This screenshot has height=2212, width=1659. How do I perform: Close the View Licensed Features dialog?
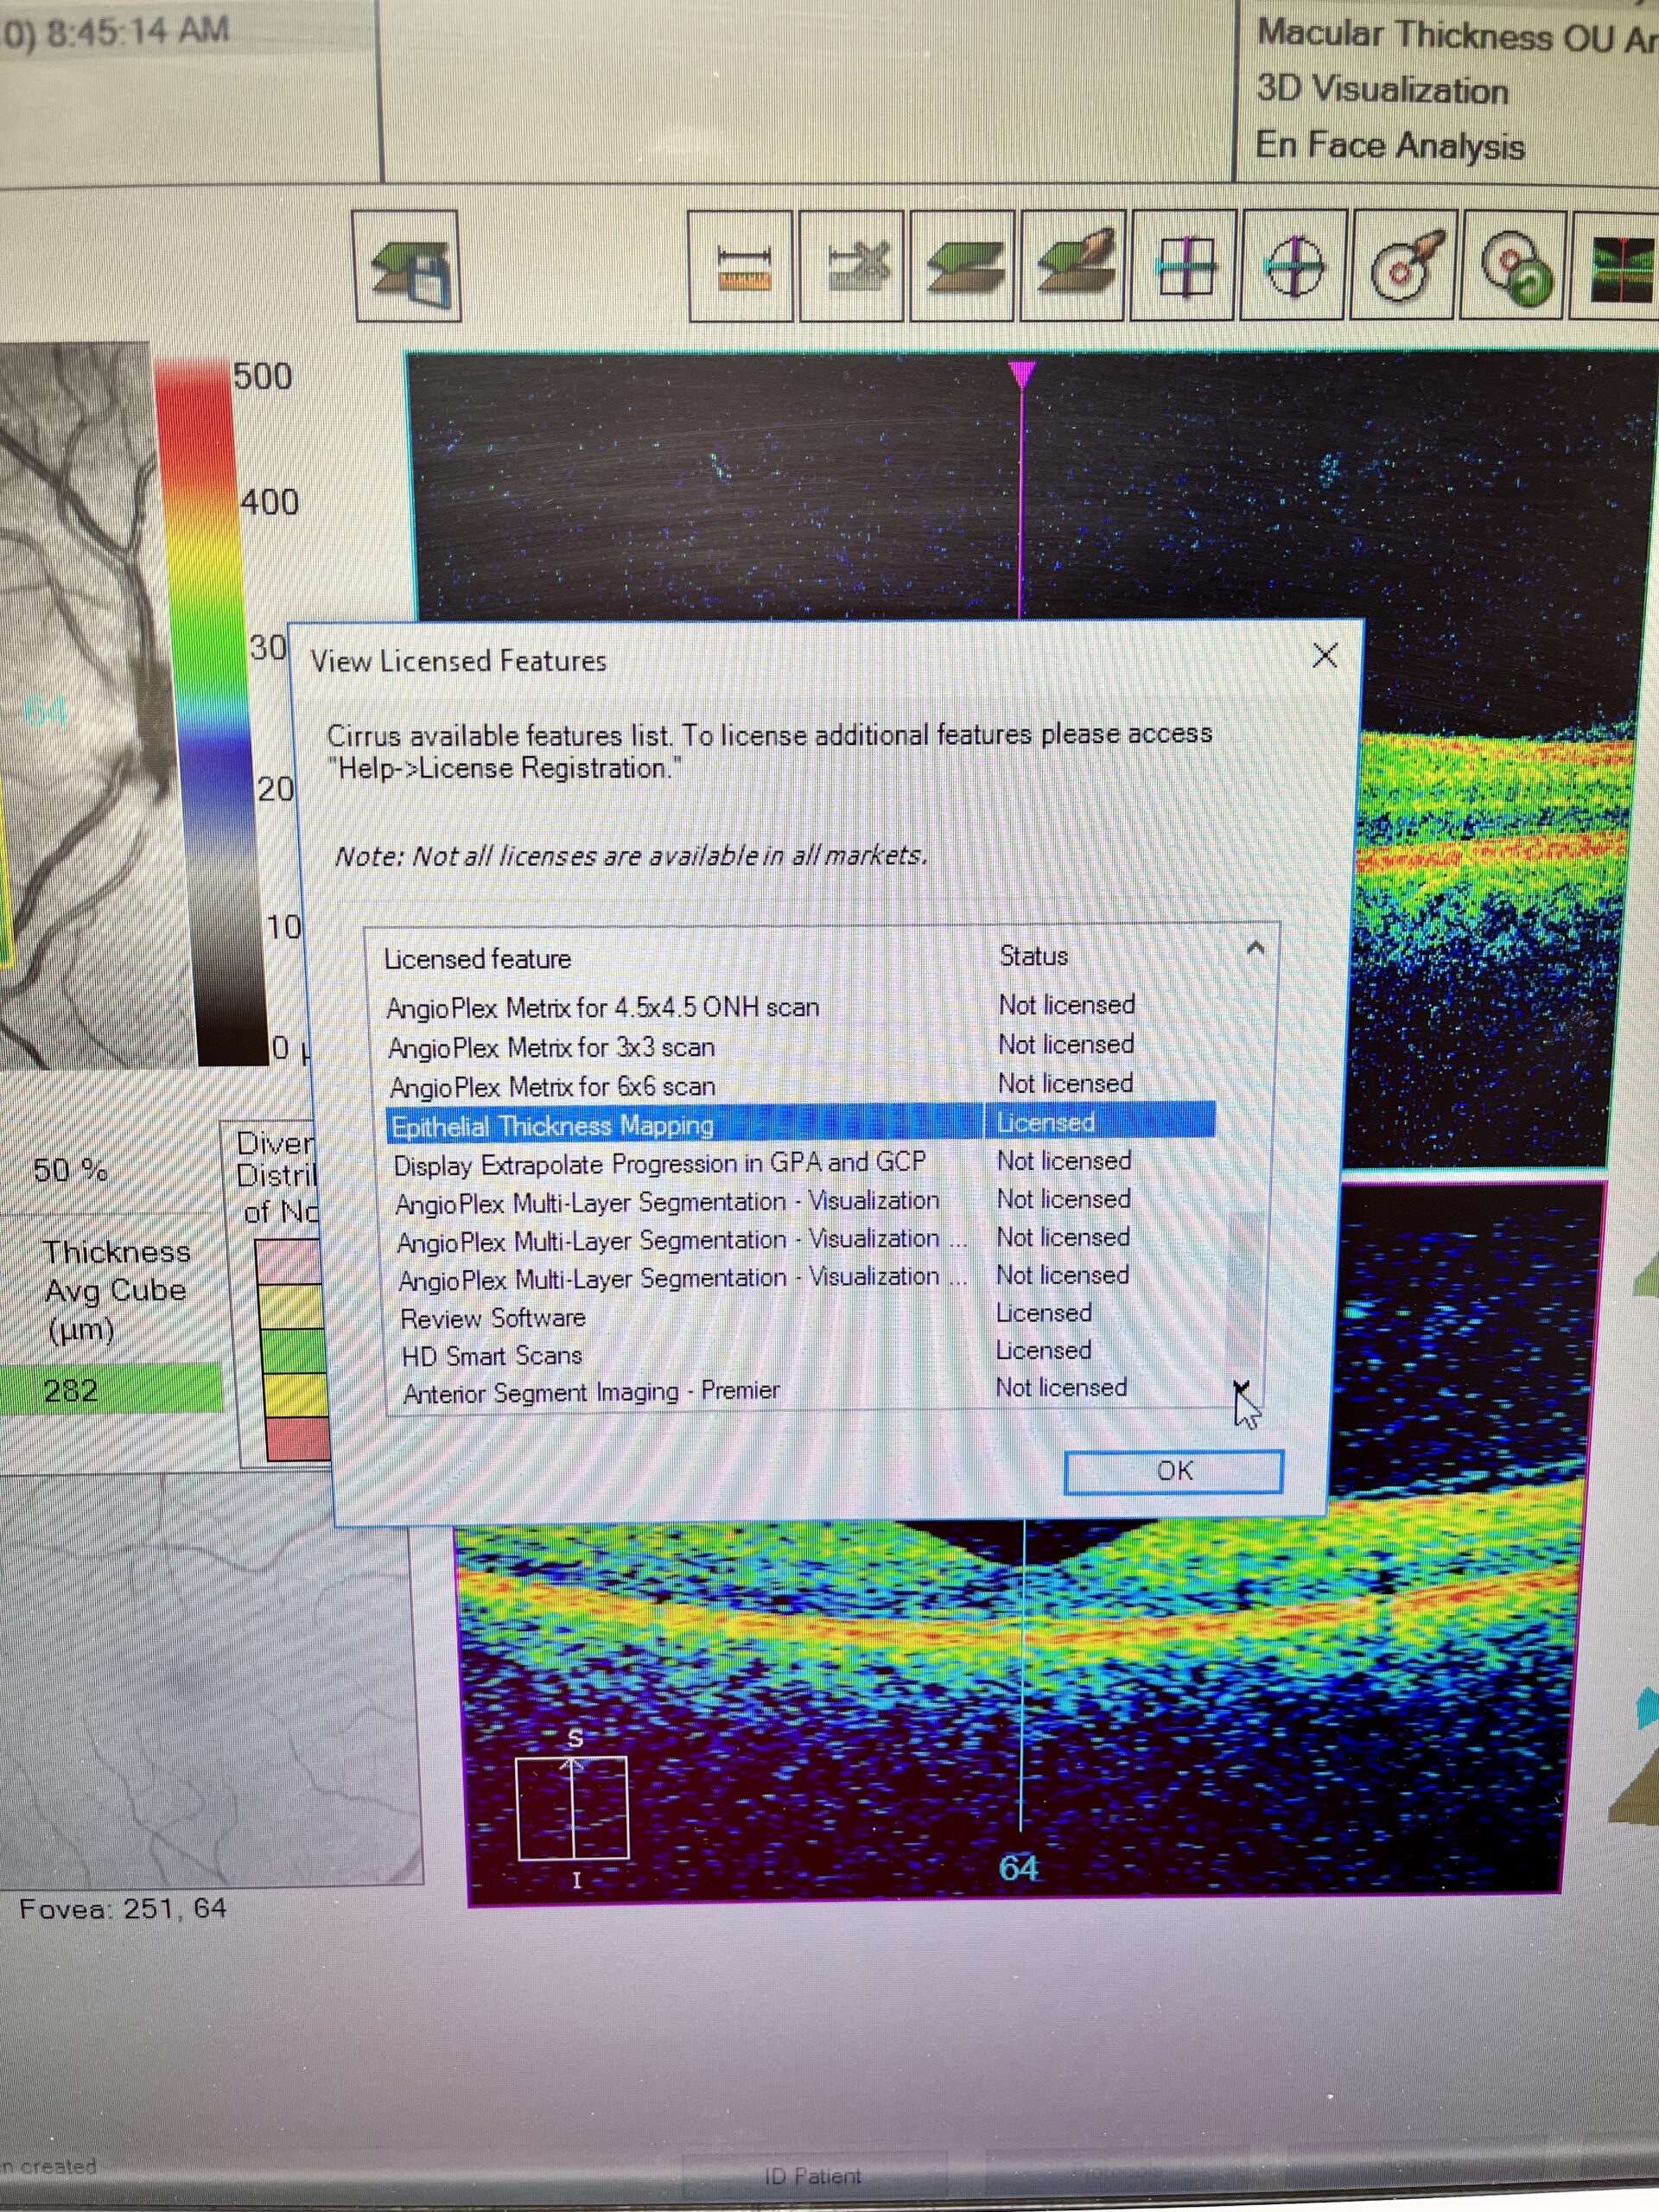click(x=1325, y=656)
